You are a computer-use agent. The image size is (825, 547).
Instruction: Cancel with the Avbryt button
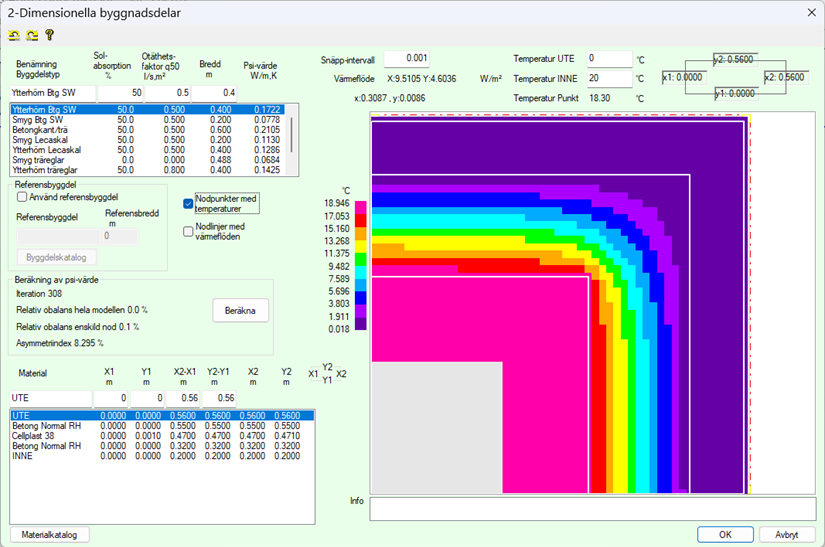click(x=787, y=534)
